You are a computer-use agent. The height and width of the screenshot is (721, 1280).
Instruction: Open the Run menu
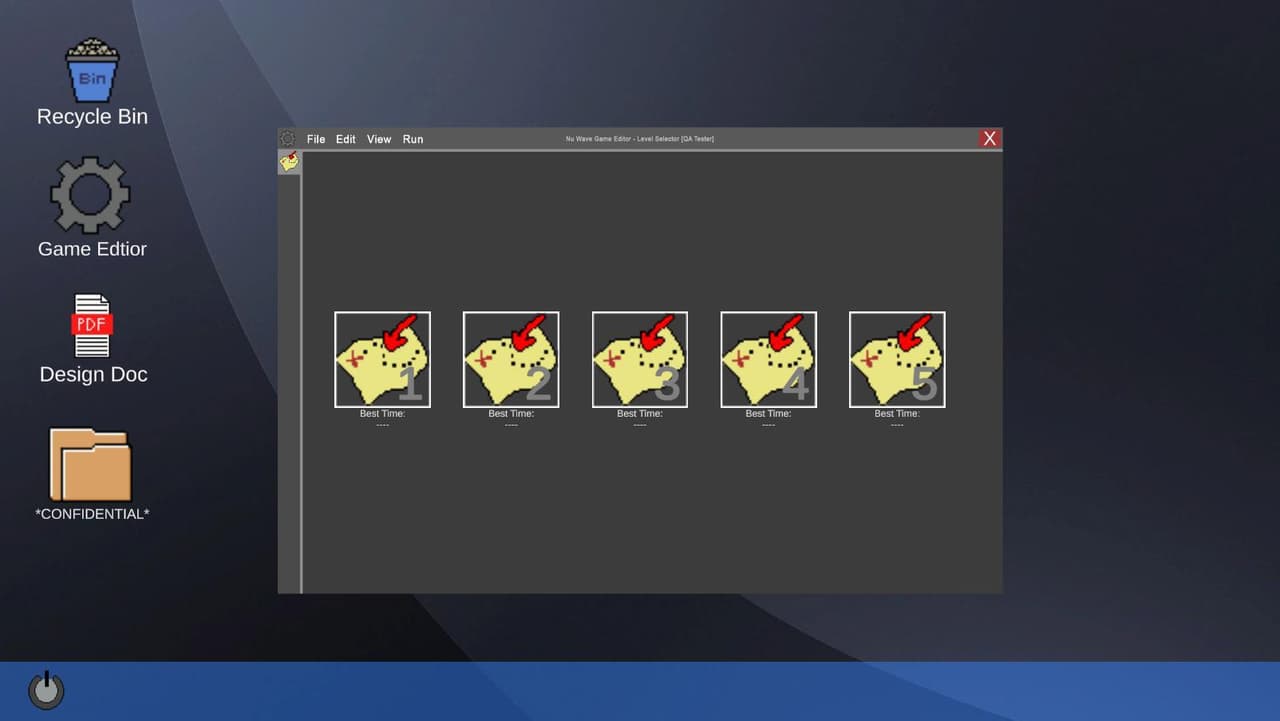point(413,139)
